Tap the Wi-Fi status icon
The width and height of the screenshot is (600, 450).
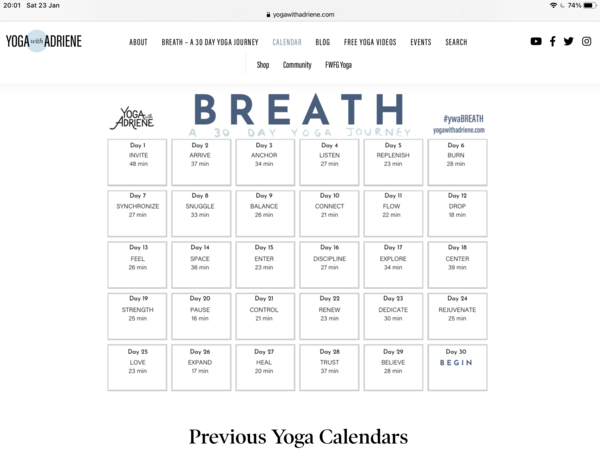(x=553, y=6)
